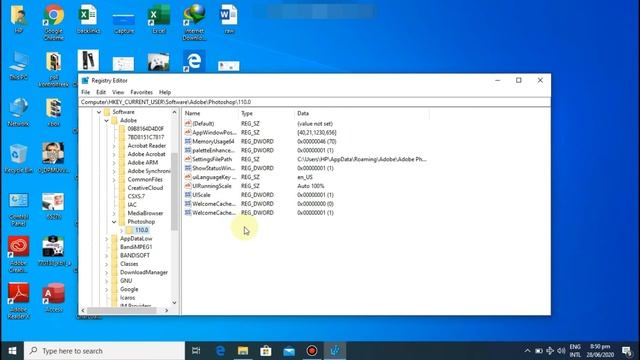Expand the 110.0 key node

(x=121, y=230)
